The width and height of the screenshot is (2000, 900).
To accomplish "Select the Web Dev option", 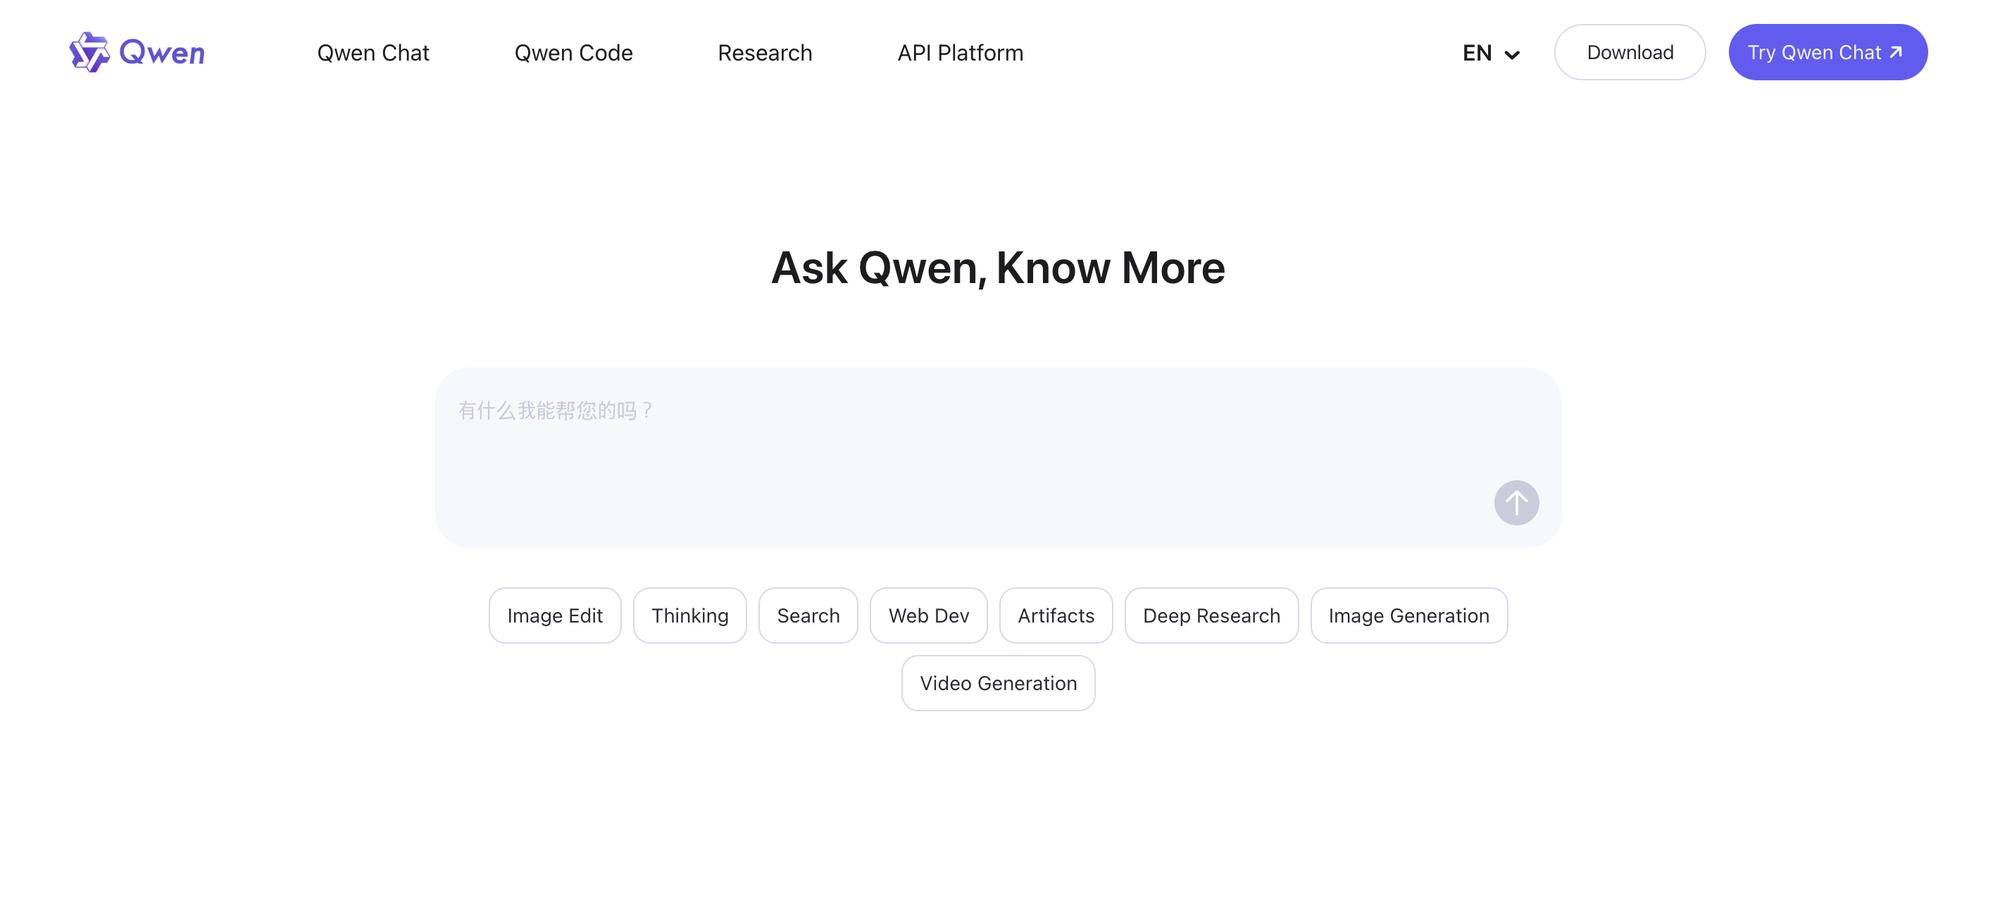I will pyautogui.click(x=928, y=615).
